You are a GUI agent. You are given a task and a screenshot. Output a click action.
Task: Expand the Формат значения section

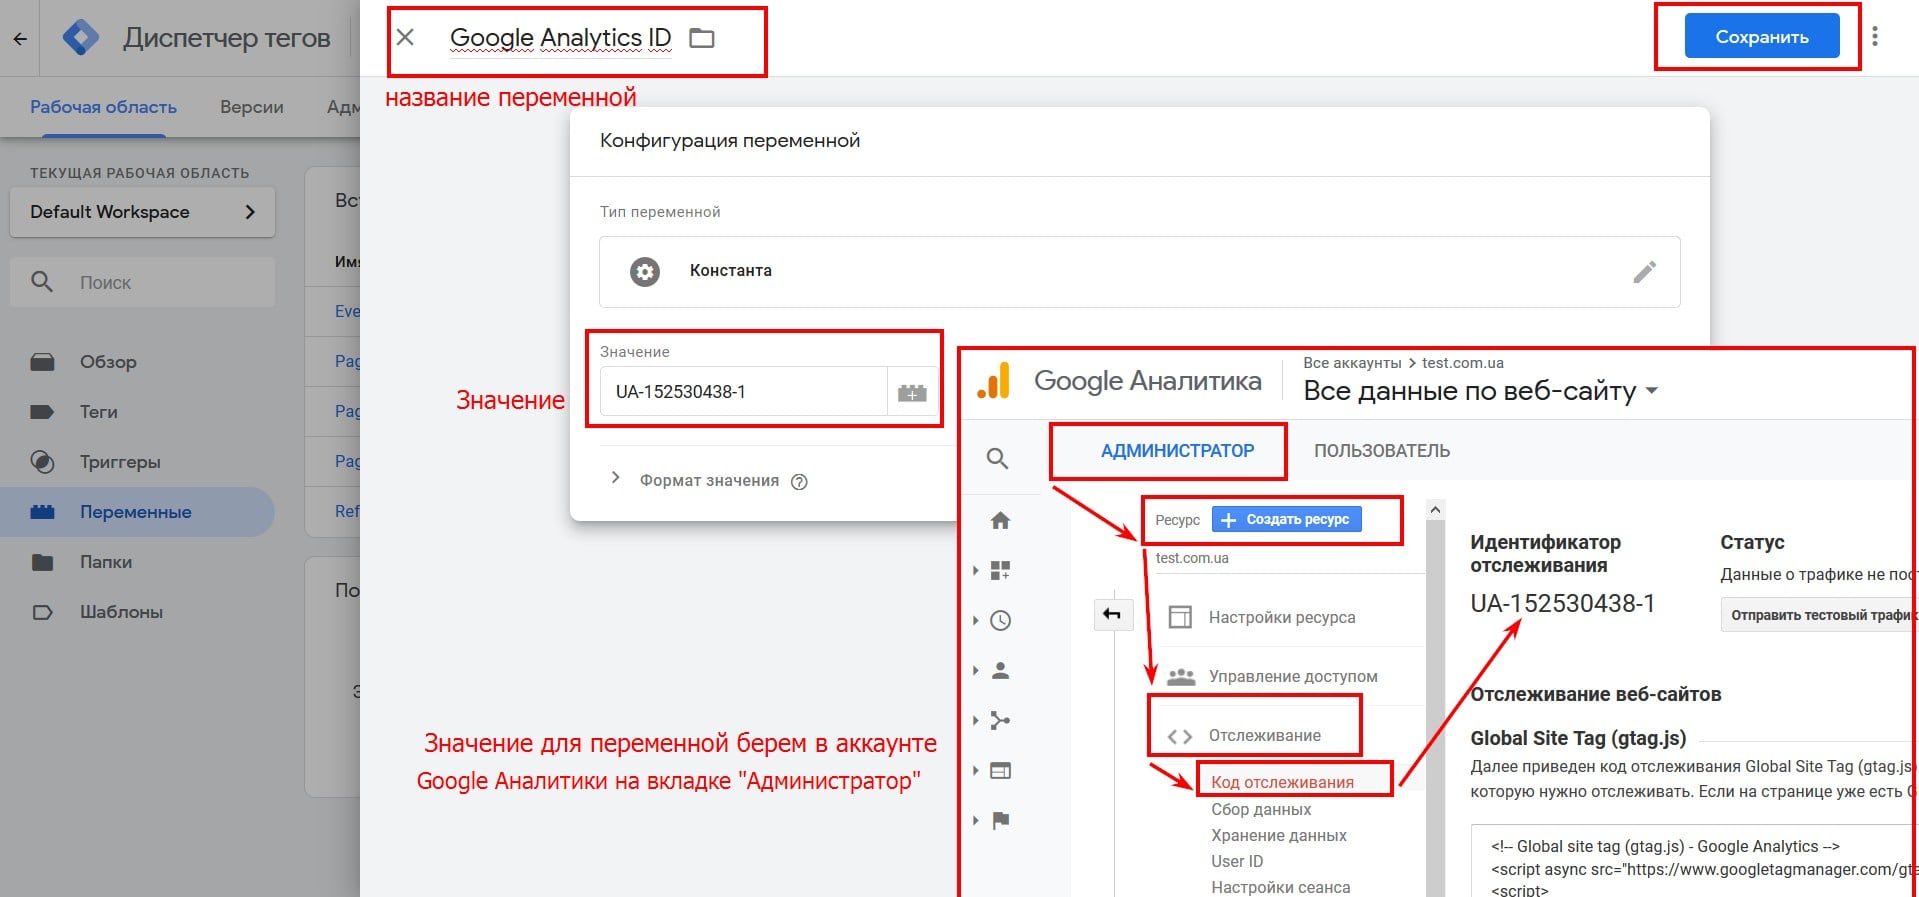[x=615, y=479]
